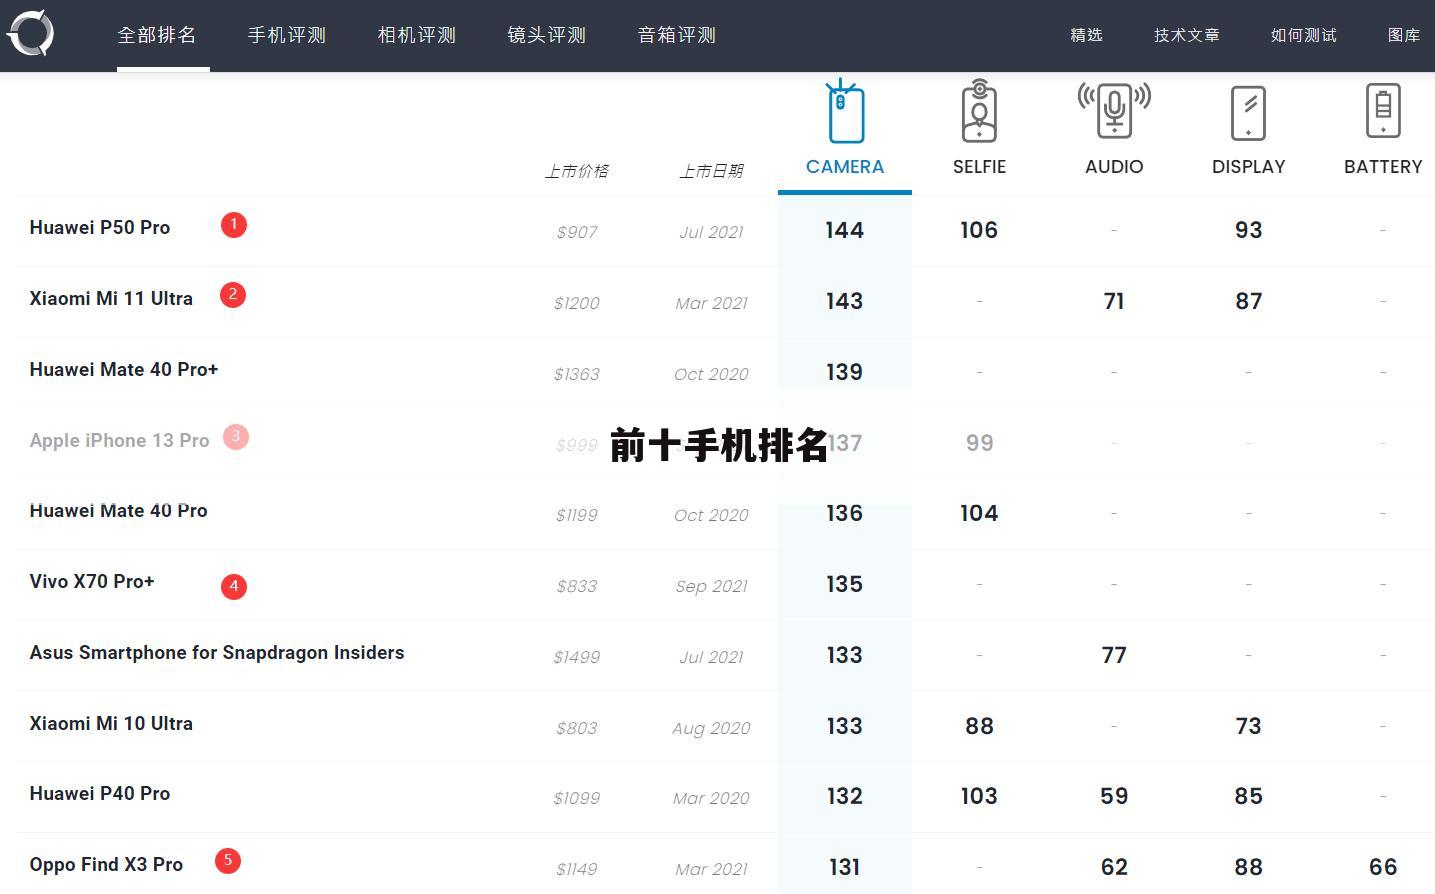This screenshot has height=894, width=1435.
Task: Click the $1200 price of Xiaomi Mi 11 Ultra
Action: click(577, 303)
